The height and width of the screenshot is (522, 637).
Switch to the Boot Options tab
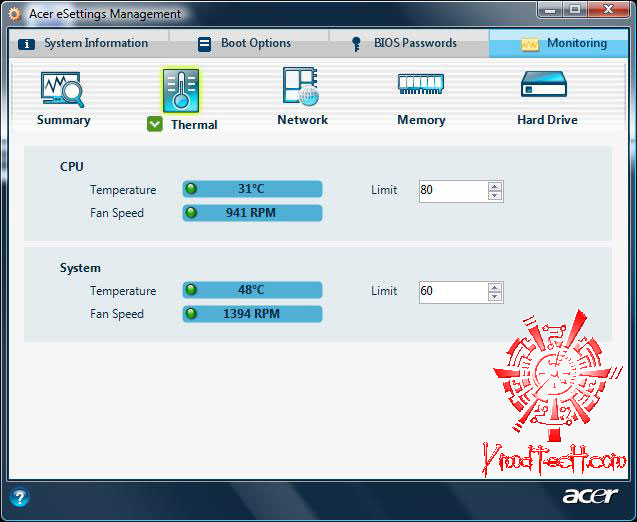248,43
